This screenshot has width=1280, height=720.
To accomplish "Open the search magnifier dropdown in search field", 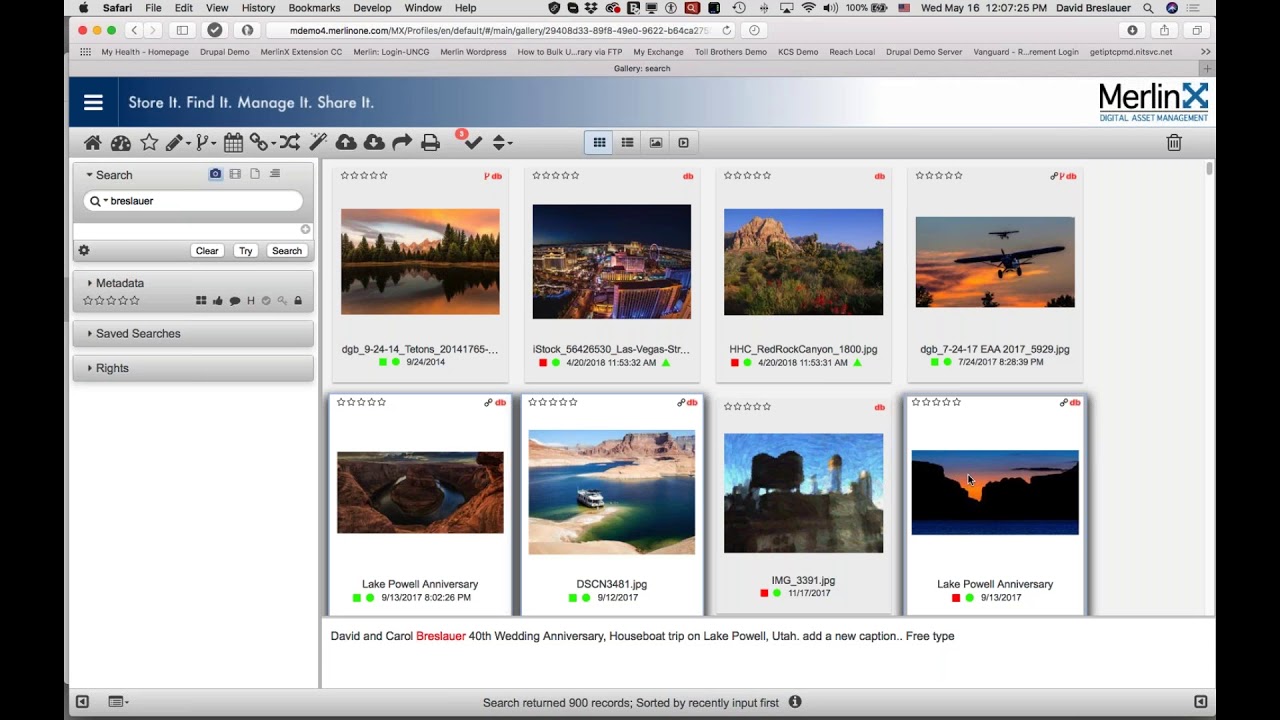I will coord(97,201).
